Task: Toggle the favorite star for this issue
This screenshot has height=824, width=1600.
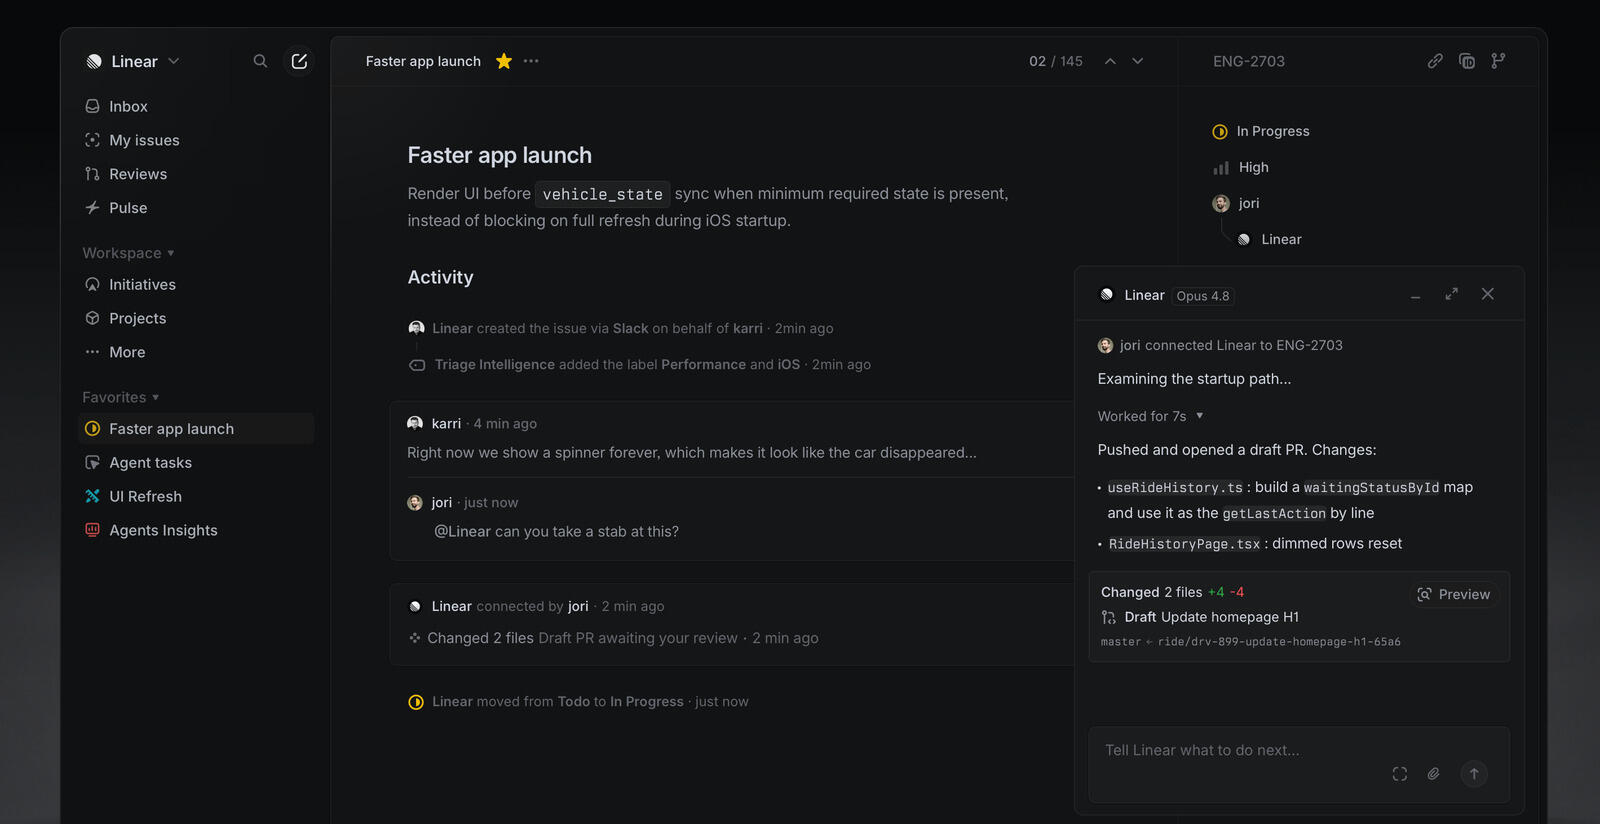Action: point(504,61)
